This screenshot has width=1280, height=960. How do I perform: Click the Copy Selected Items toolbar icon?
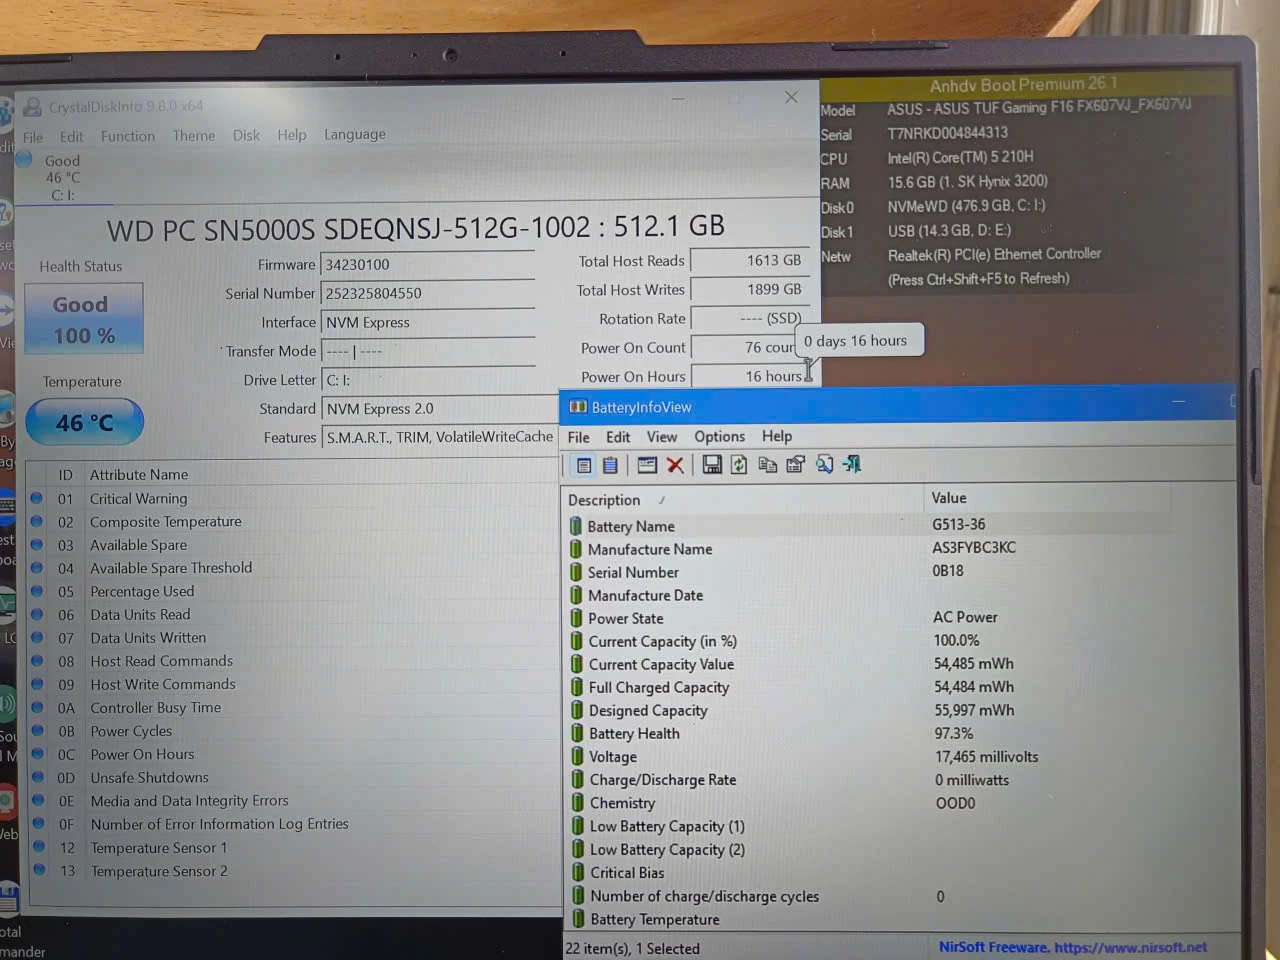(x=768, y=464)
